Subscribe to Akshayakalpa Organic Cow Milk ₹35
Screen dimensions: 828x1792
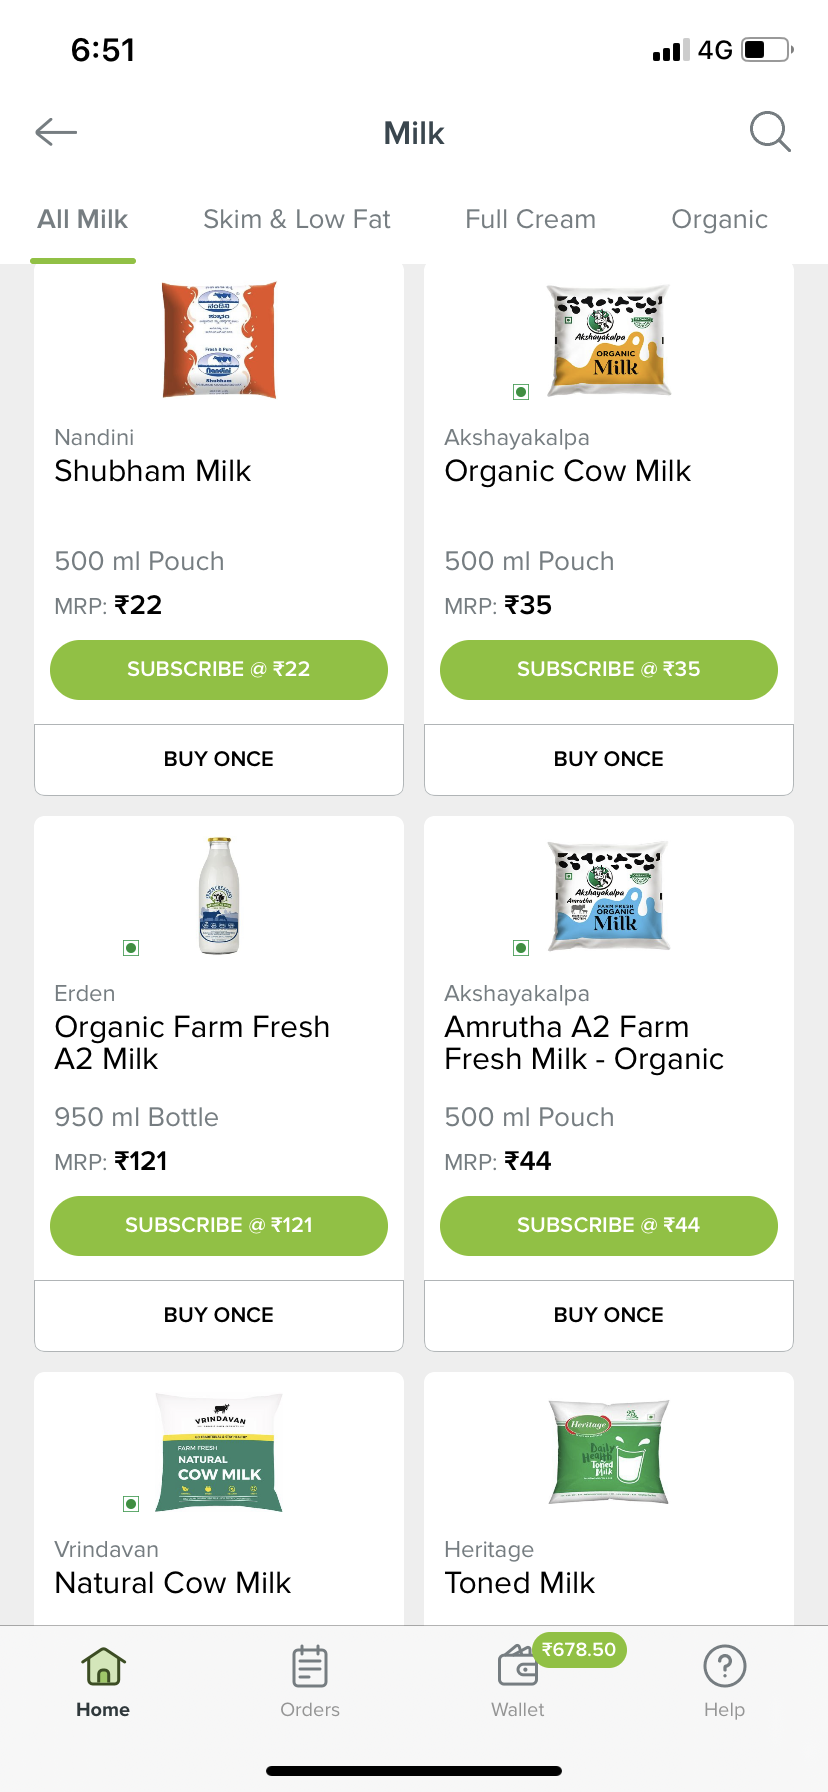coord(609,669)
